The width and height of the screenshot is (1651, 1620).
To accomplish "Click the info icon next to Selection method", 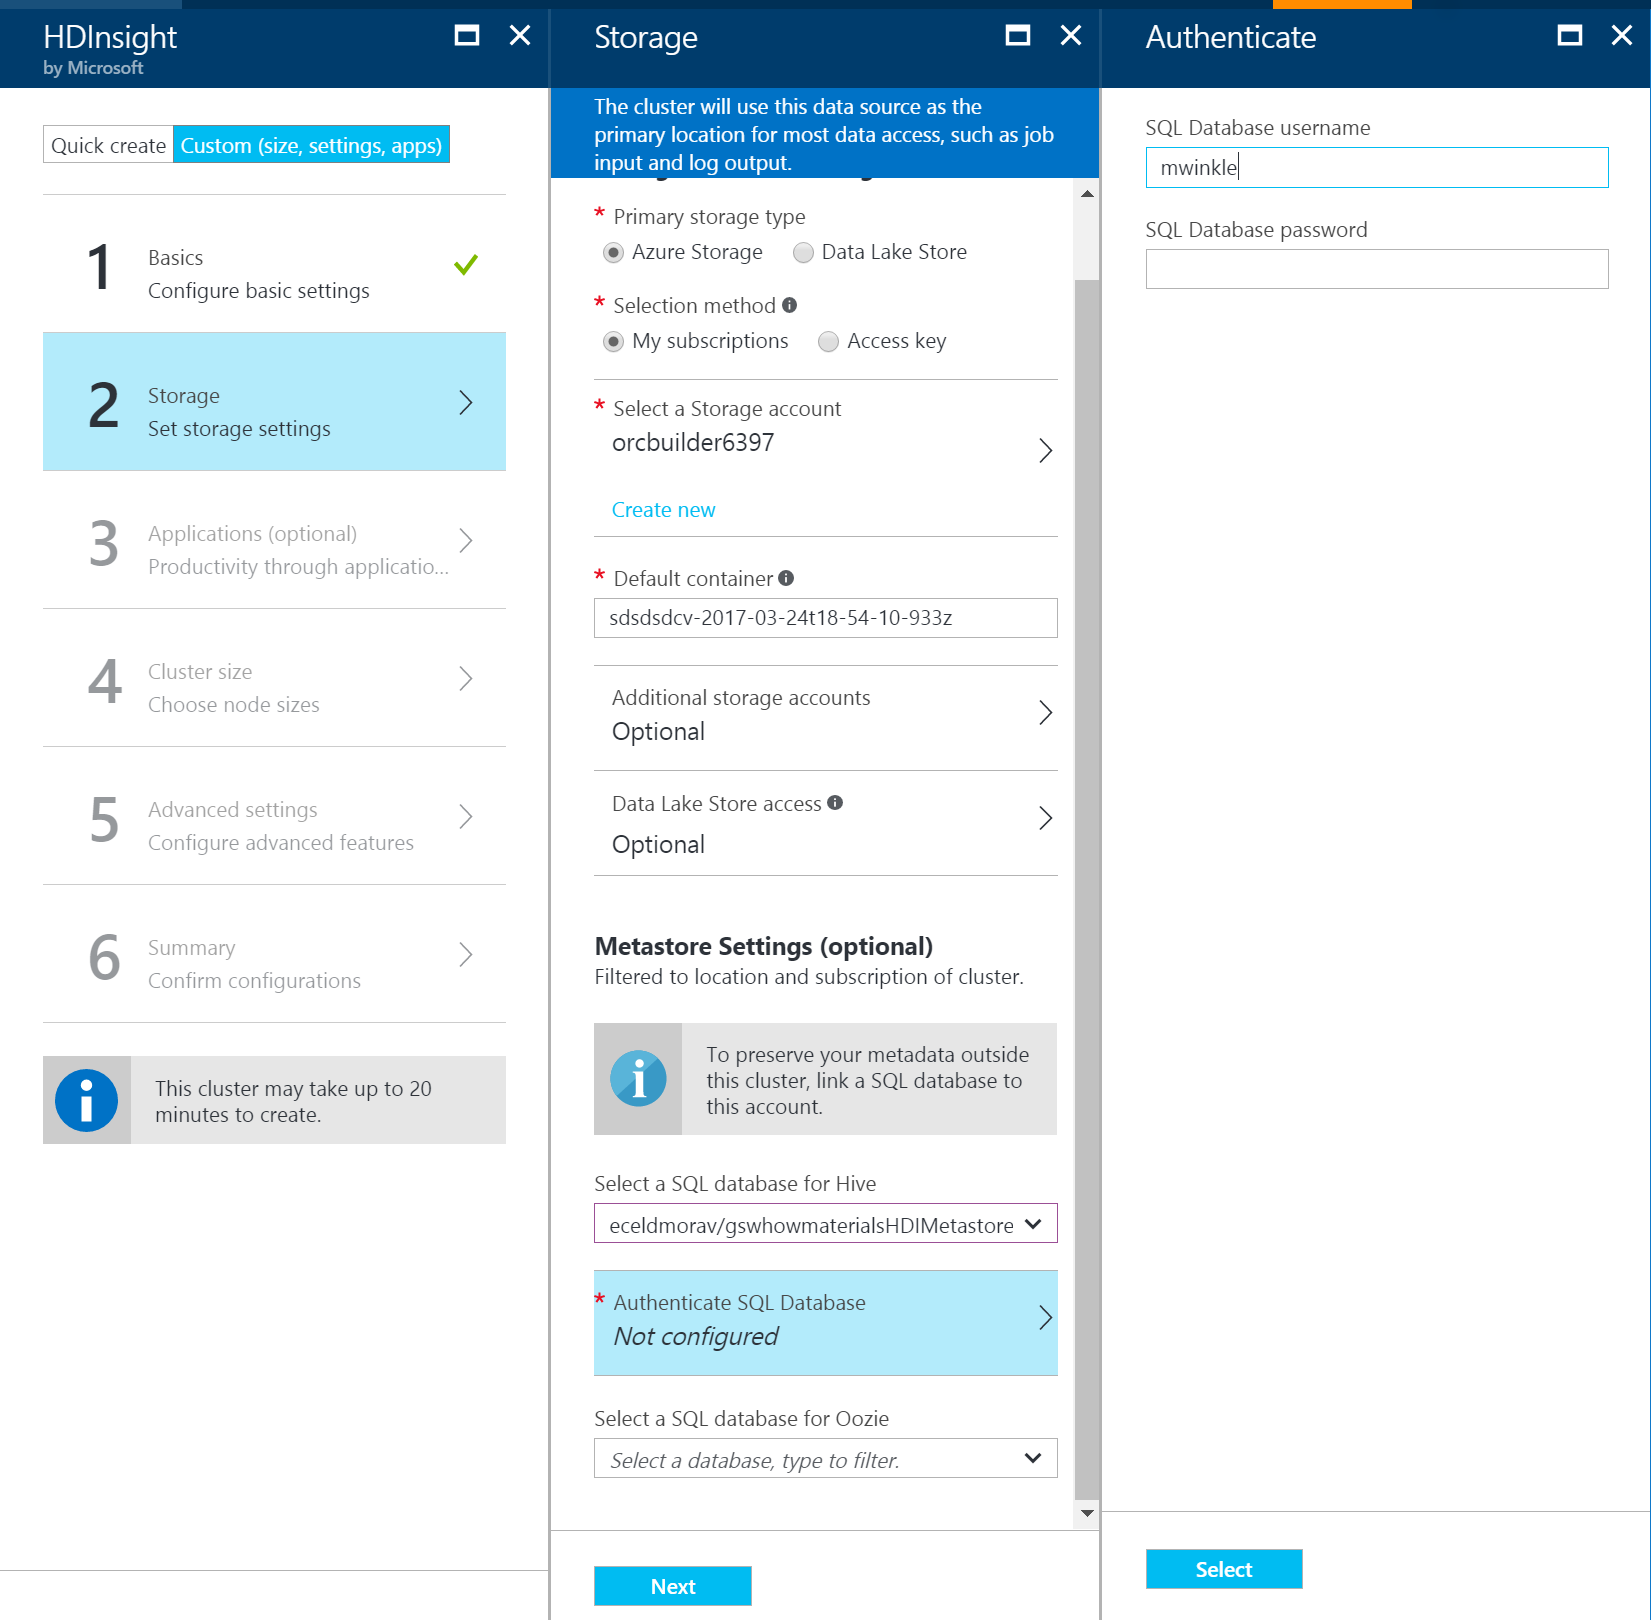I will (x=790, y=305).
